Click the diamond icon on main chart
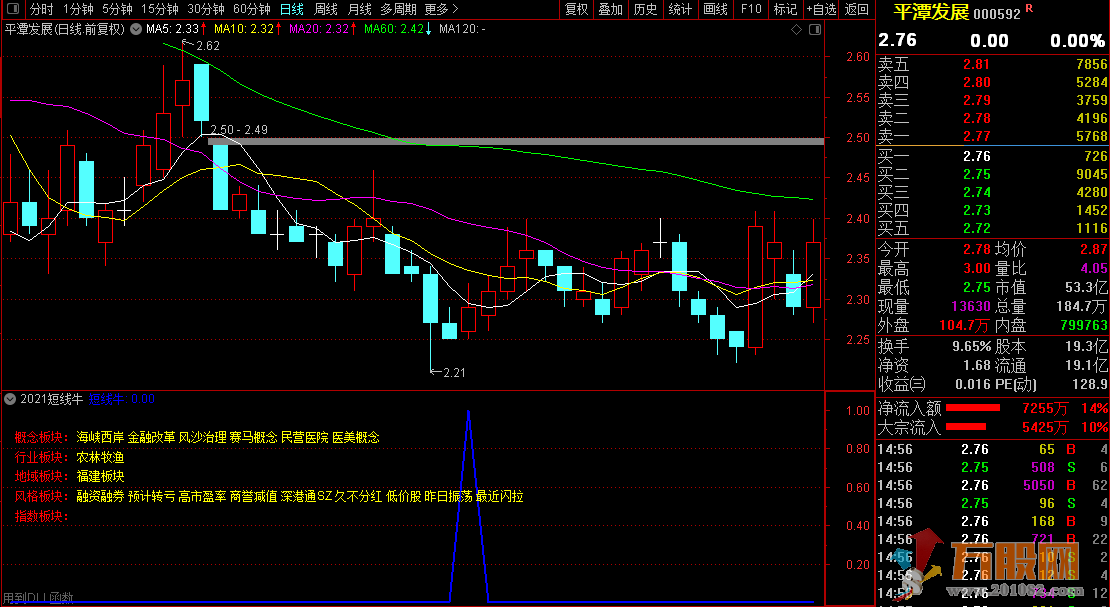1110x607 pixels. tap(796, 29)
